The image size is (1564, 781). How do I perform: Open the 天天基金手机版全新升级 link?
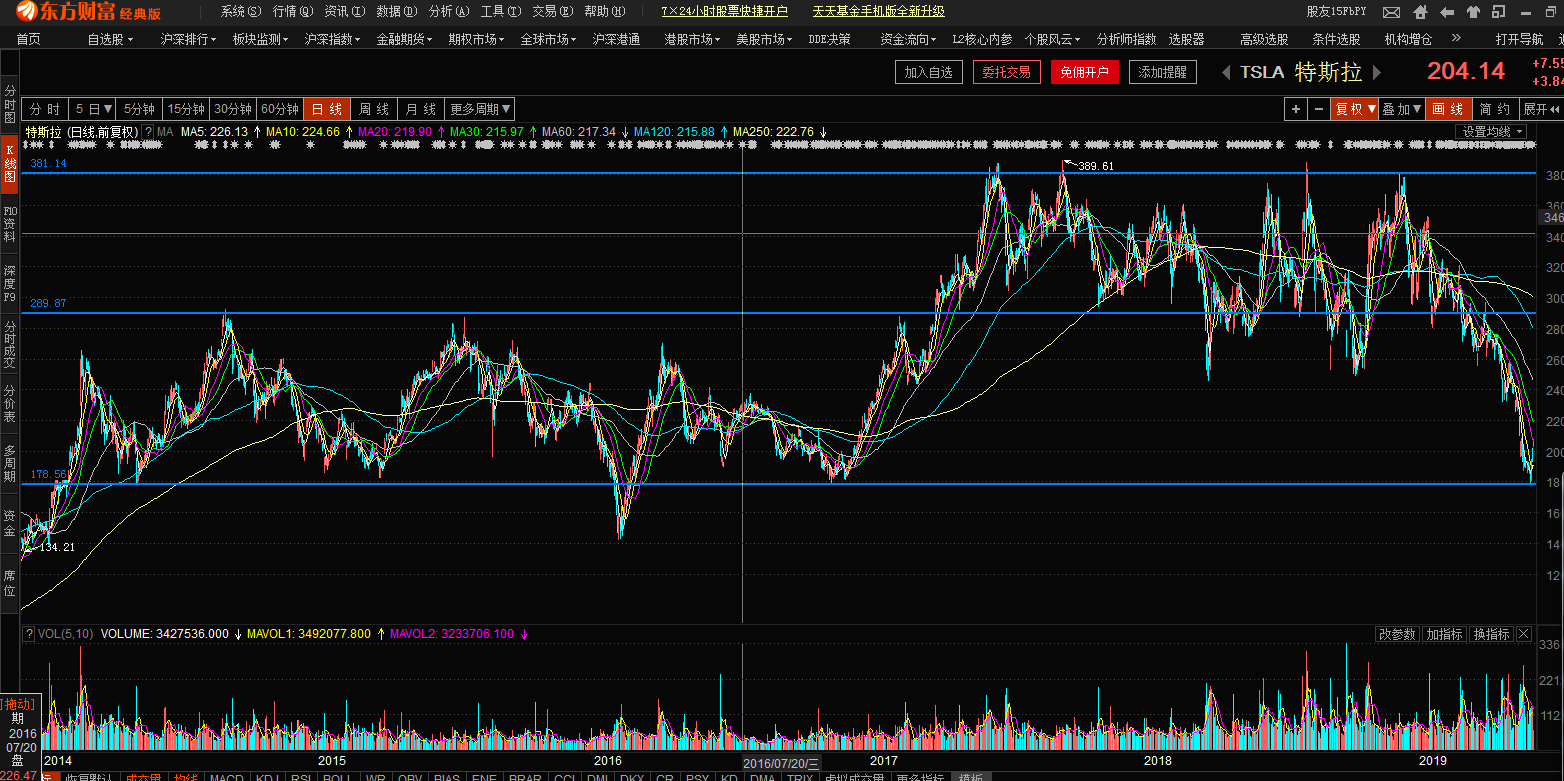(x=878, y=12)
